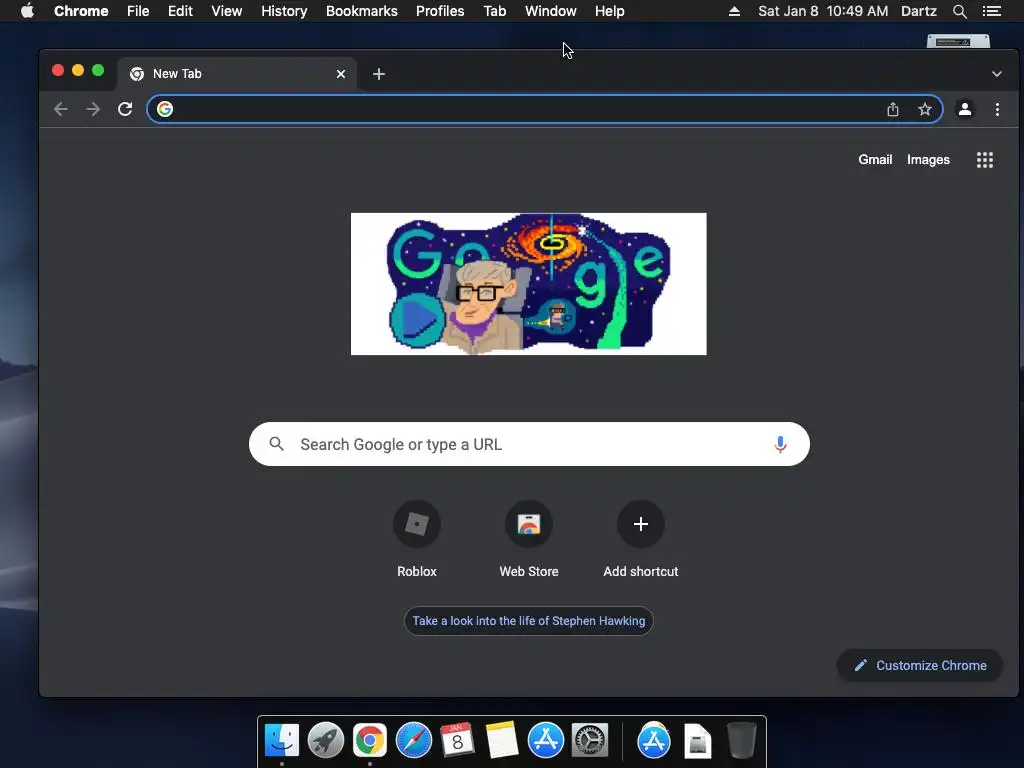Go forward with the forward arrow

click(93, 109)
